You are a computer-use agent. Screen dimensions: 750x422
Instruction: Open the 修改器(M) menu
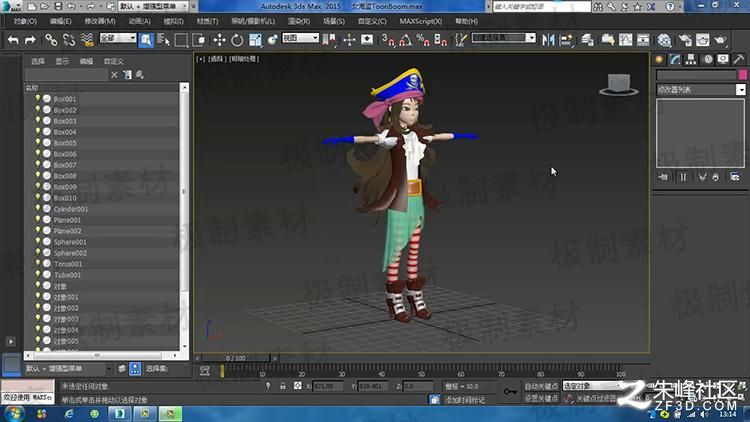click(x=100, y=21)
